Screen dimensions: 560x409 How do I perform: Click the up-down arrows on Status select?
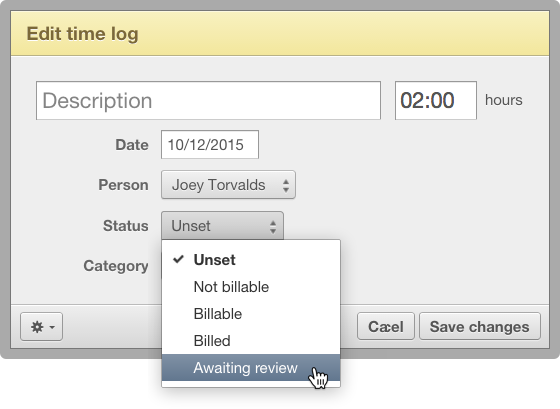pos(273,226)
